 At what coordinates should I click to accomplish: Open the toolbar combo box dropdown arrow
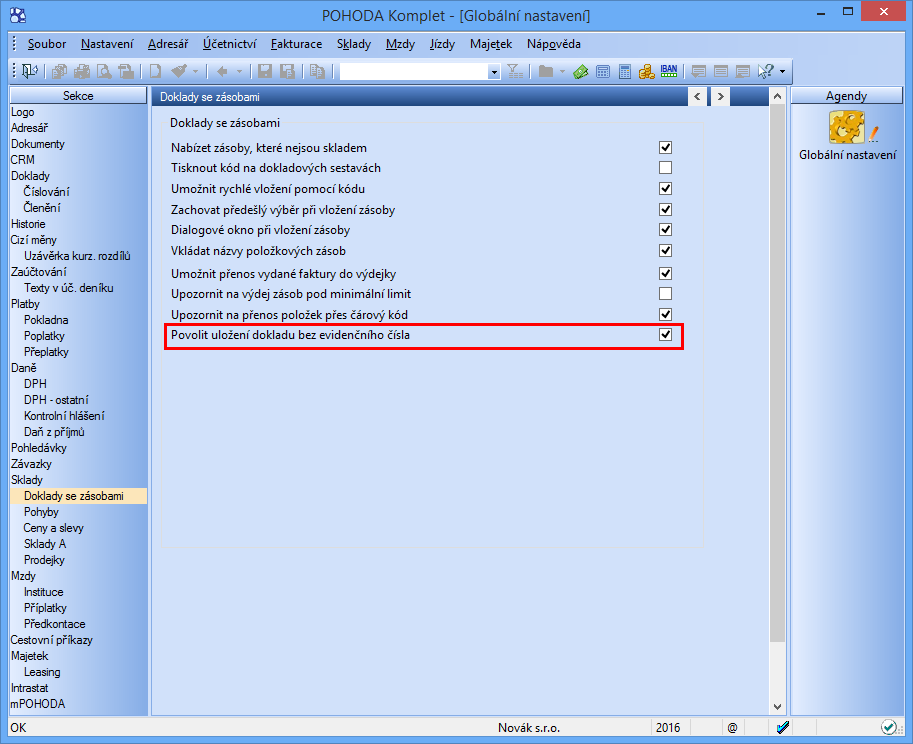pyautogui.click(x=494, y=72)
